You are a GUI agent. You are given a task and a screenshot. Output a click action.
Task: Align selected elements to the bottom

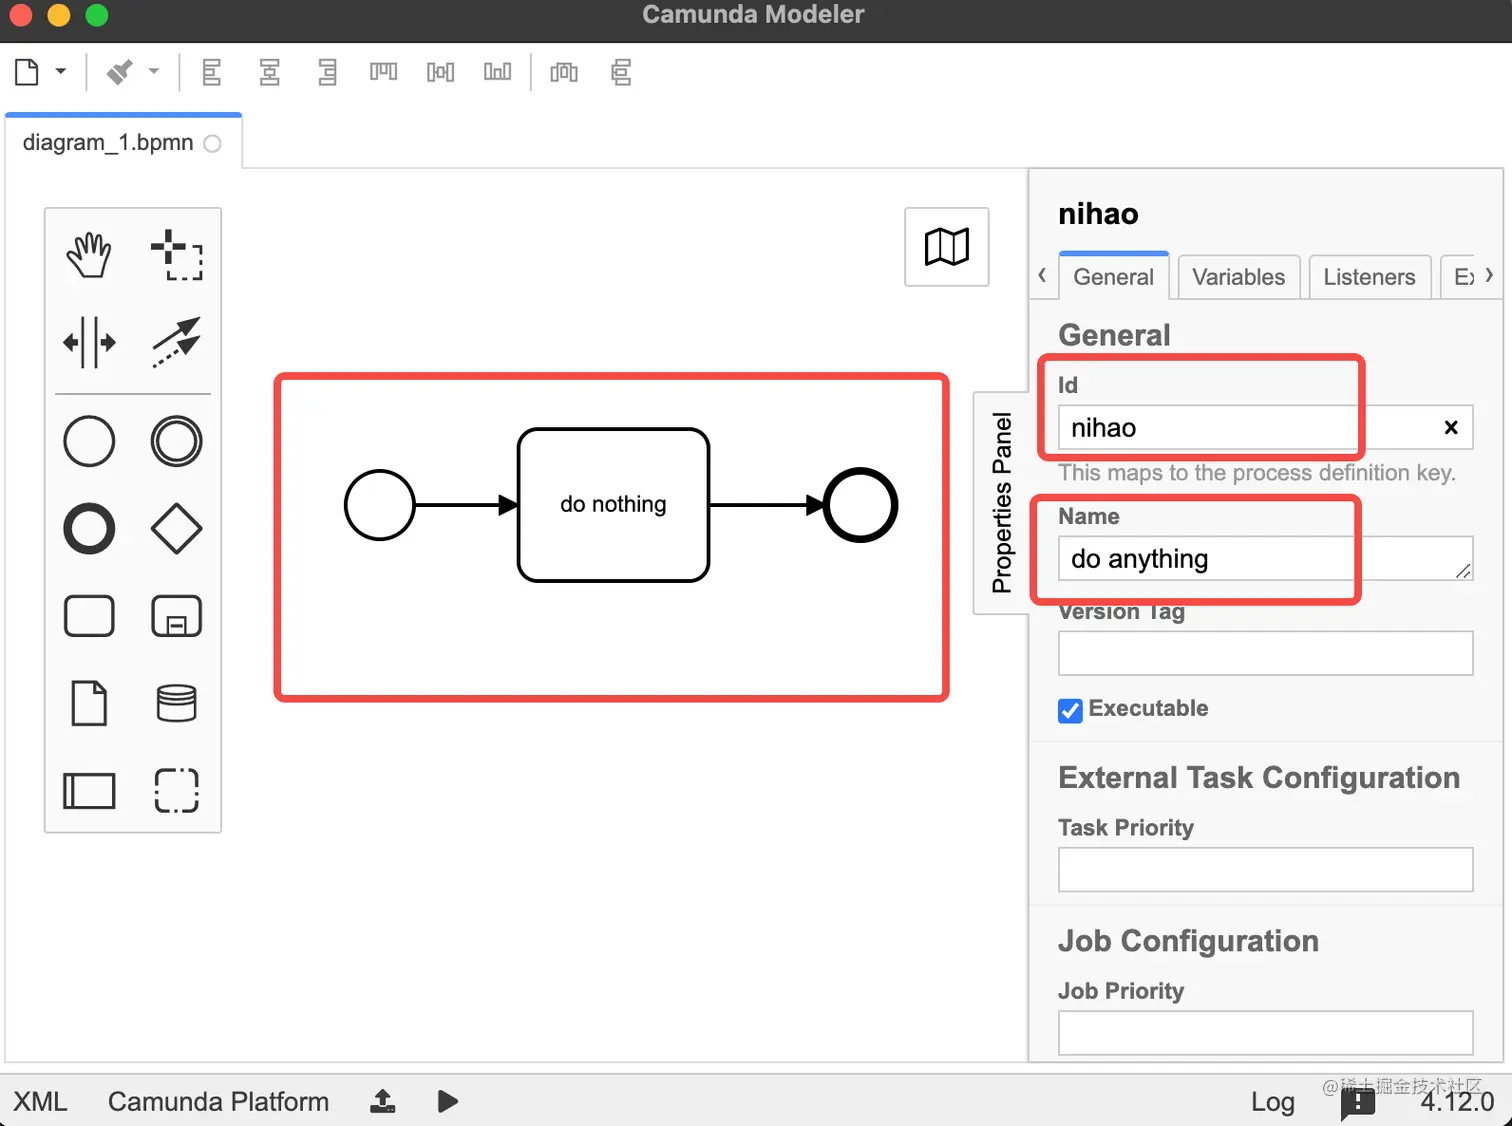[497, 72]
